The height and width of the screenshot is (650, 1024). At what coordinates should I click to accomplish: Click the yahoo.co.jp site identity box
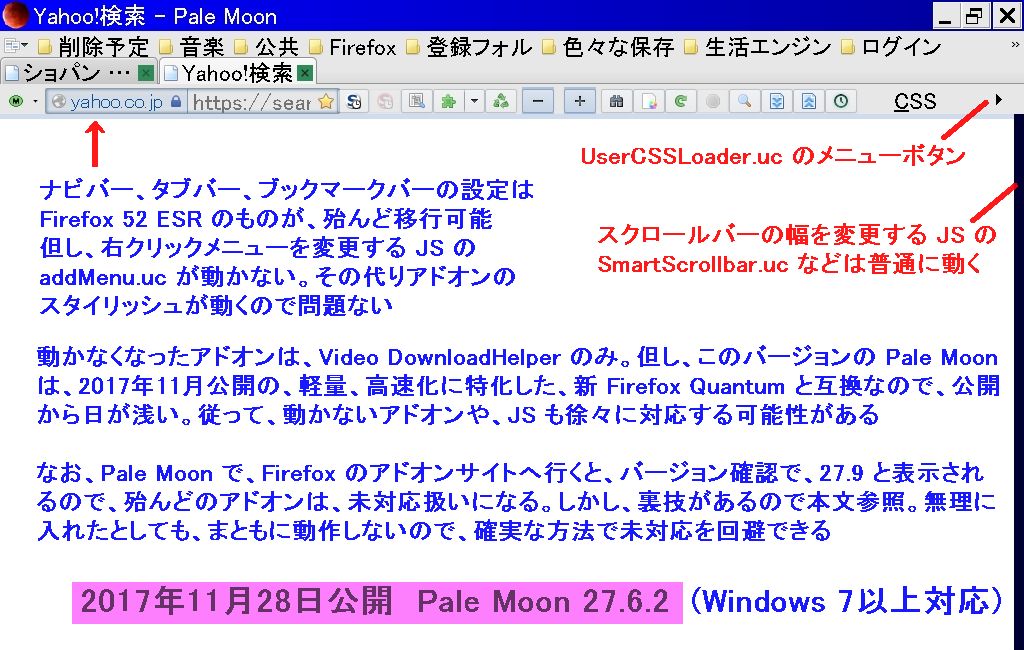tap(116, 101)
